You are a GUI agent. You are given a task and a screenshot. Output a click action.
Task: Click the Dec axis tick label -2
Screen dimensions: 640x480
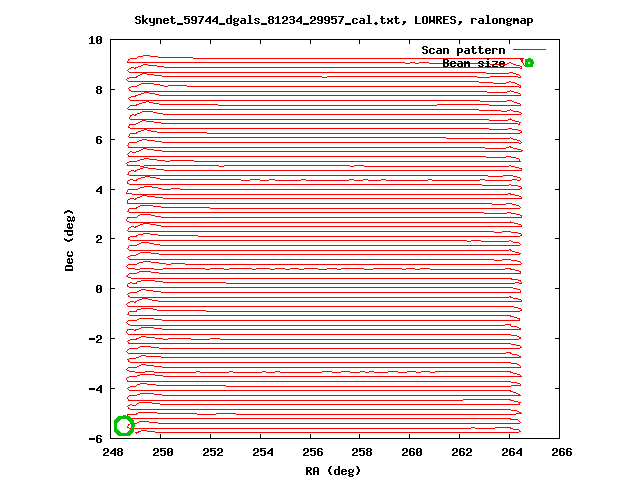[95, 339]
